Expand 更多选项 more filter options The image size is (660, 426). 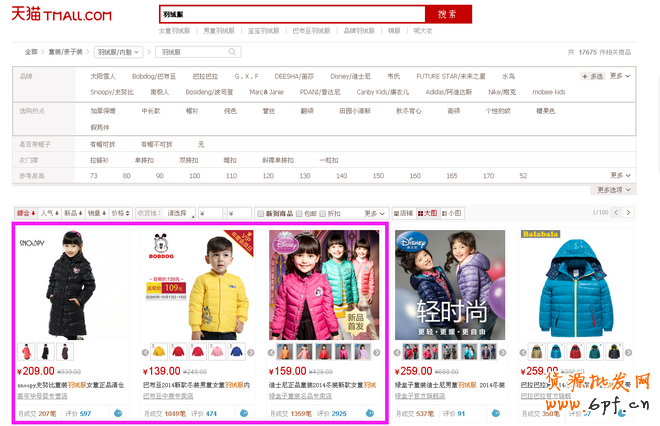(x=615, y=189)
